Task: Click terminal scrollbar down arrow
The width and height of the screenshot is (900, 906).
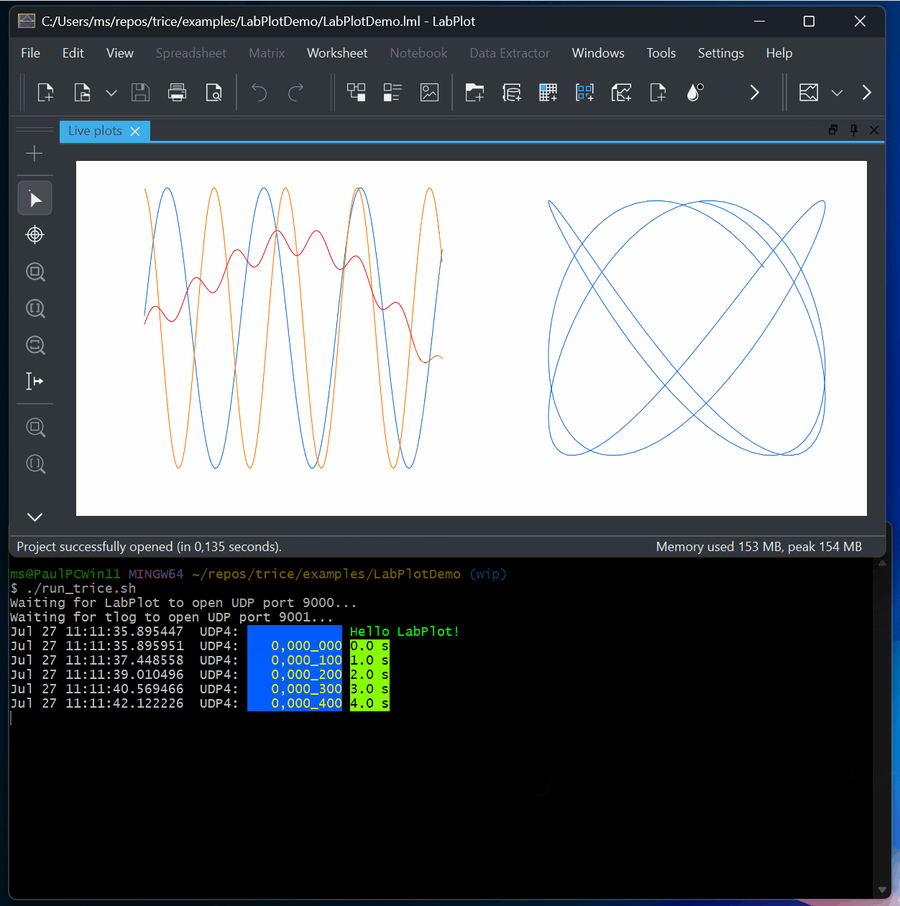Action: (x=882, y=890)
